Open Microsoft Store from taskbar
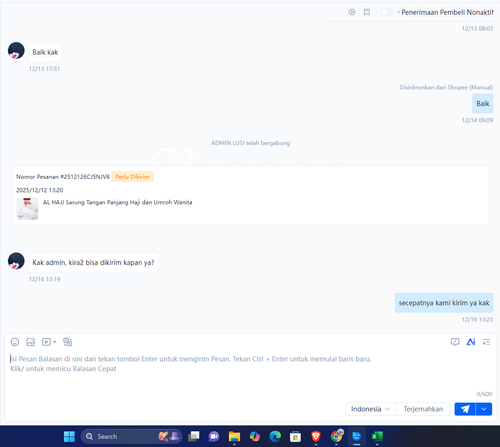The width and height of the screenshot is (500, 447). 295,436
